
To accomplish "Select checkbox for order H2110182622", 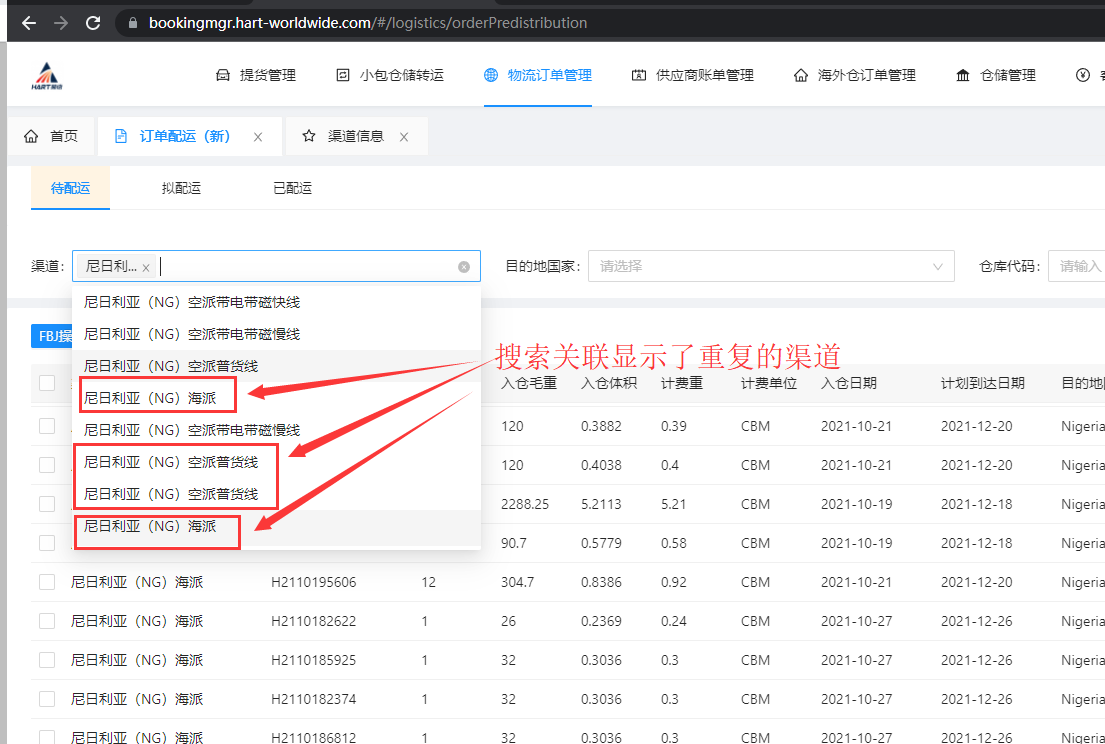I will [47, 621].
